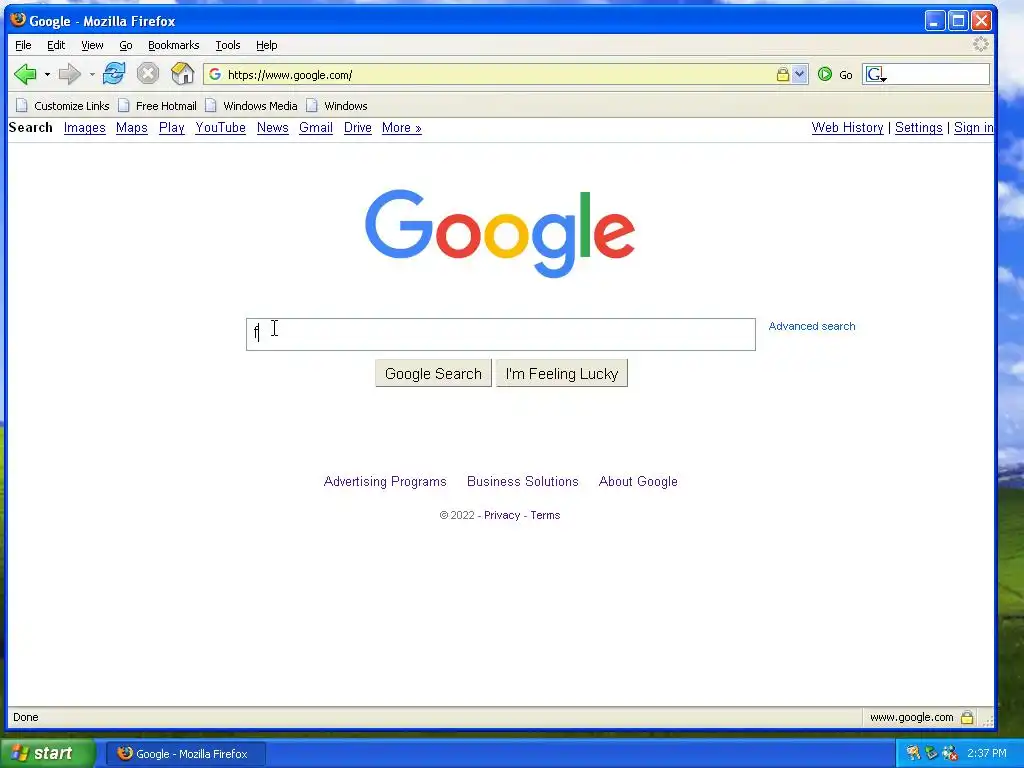This screenshot has width=1024, height=768.
Task: Open the Privacy link
Action: (x=502, y=515)
